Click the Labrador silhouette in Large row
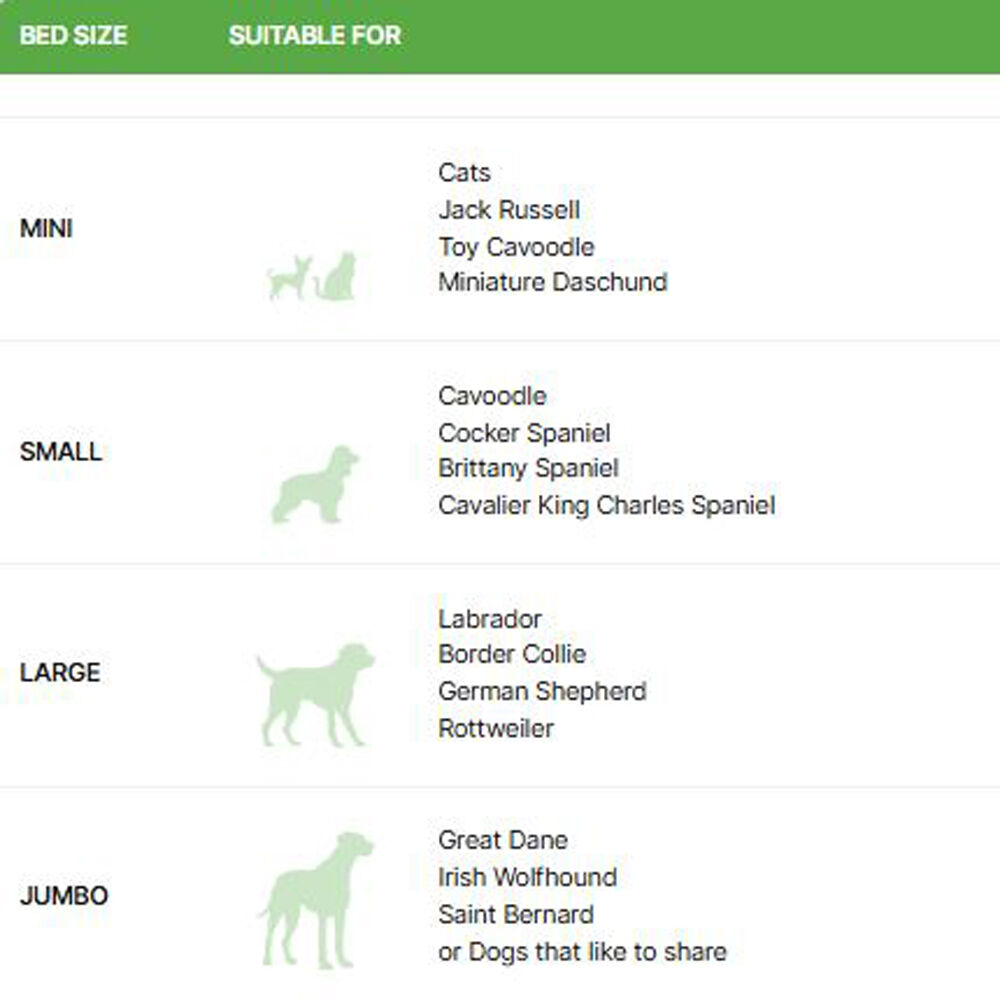Viewport: 1000px width, 1000px height. tap(315, 694)
